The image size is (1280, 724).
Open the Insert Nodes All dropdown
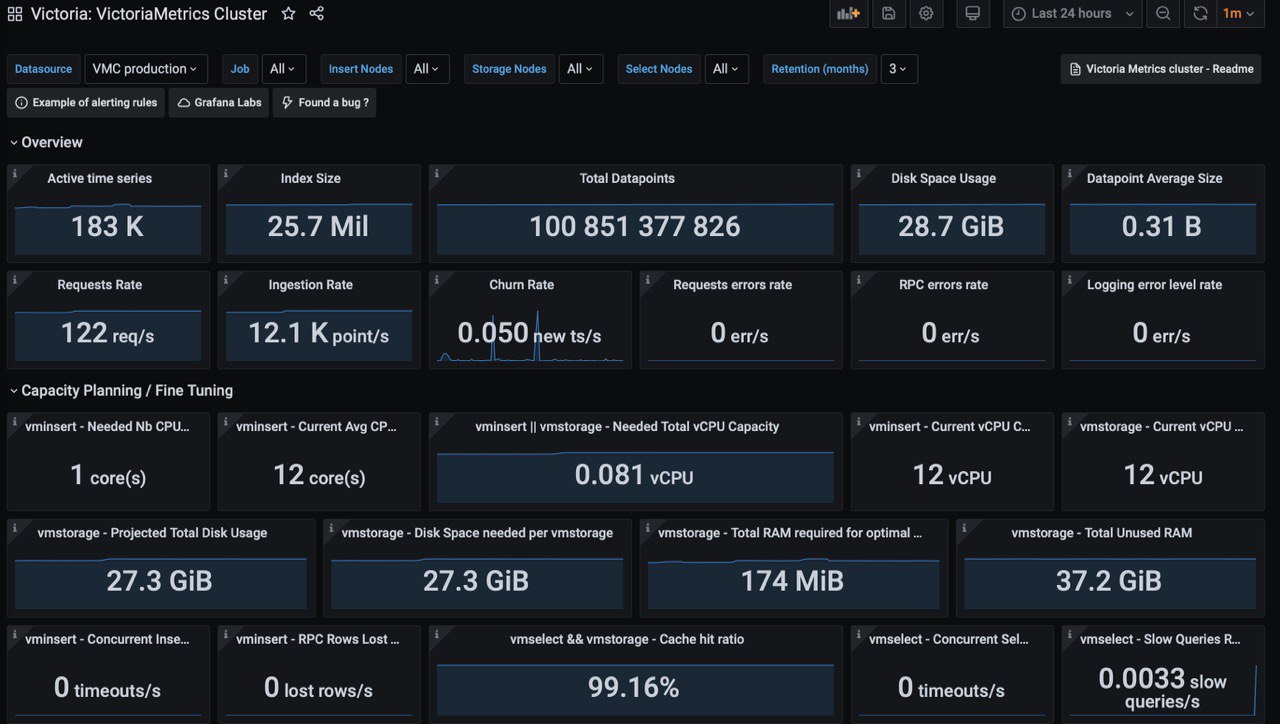tap(428, 69)
